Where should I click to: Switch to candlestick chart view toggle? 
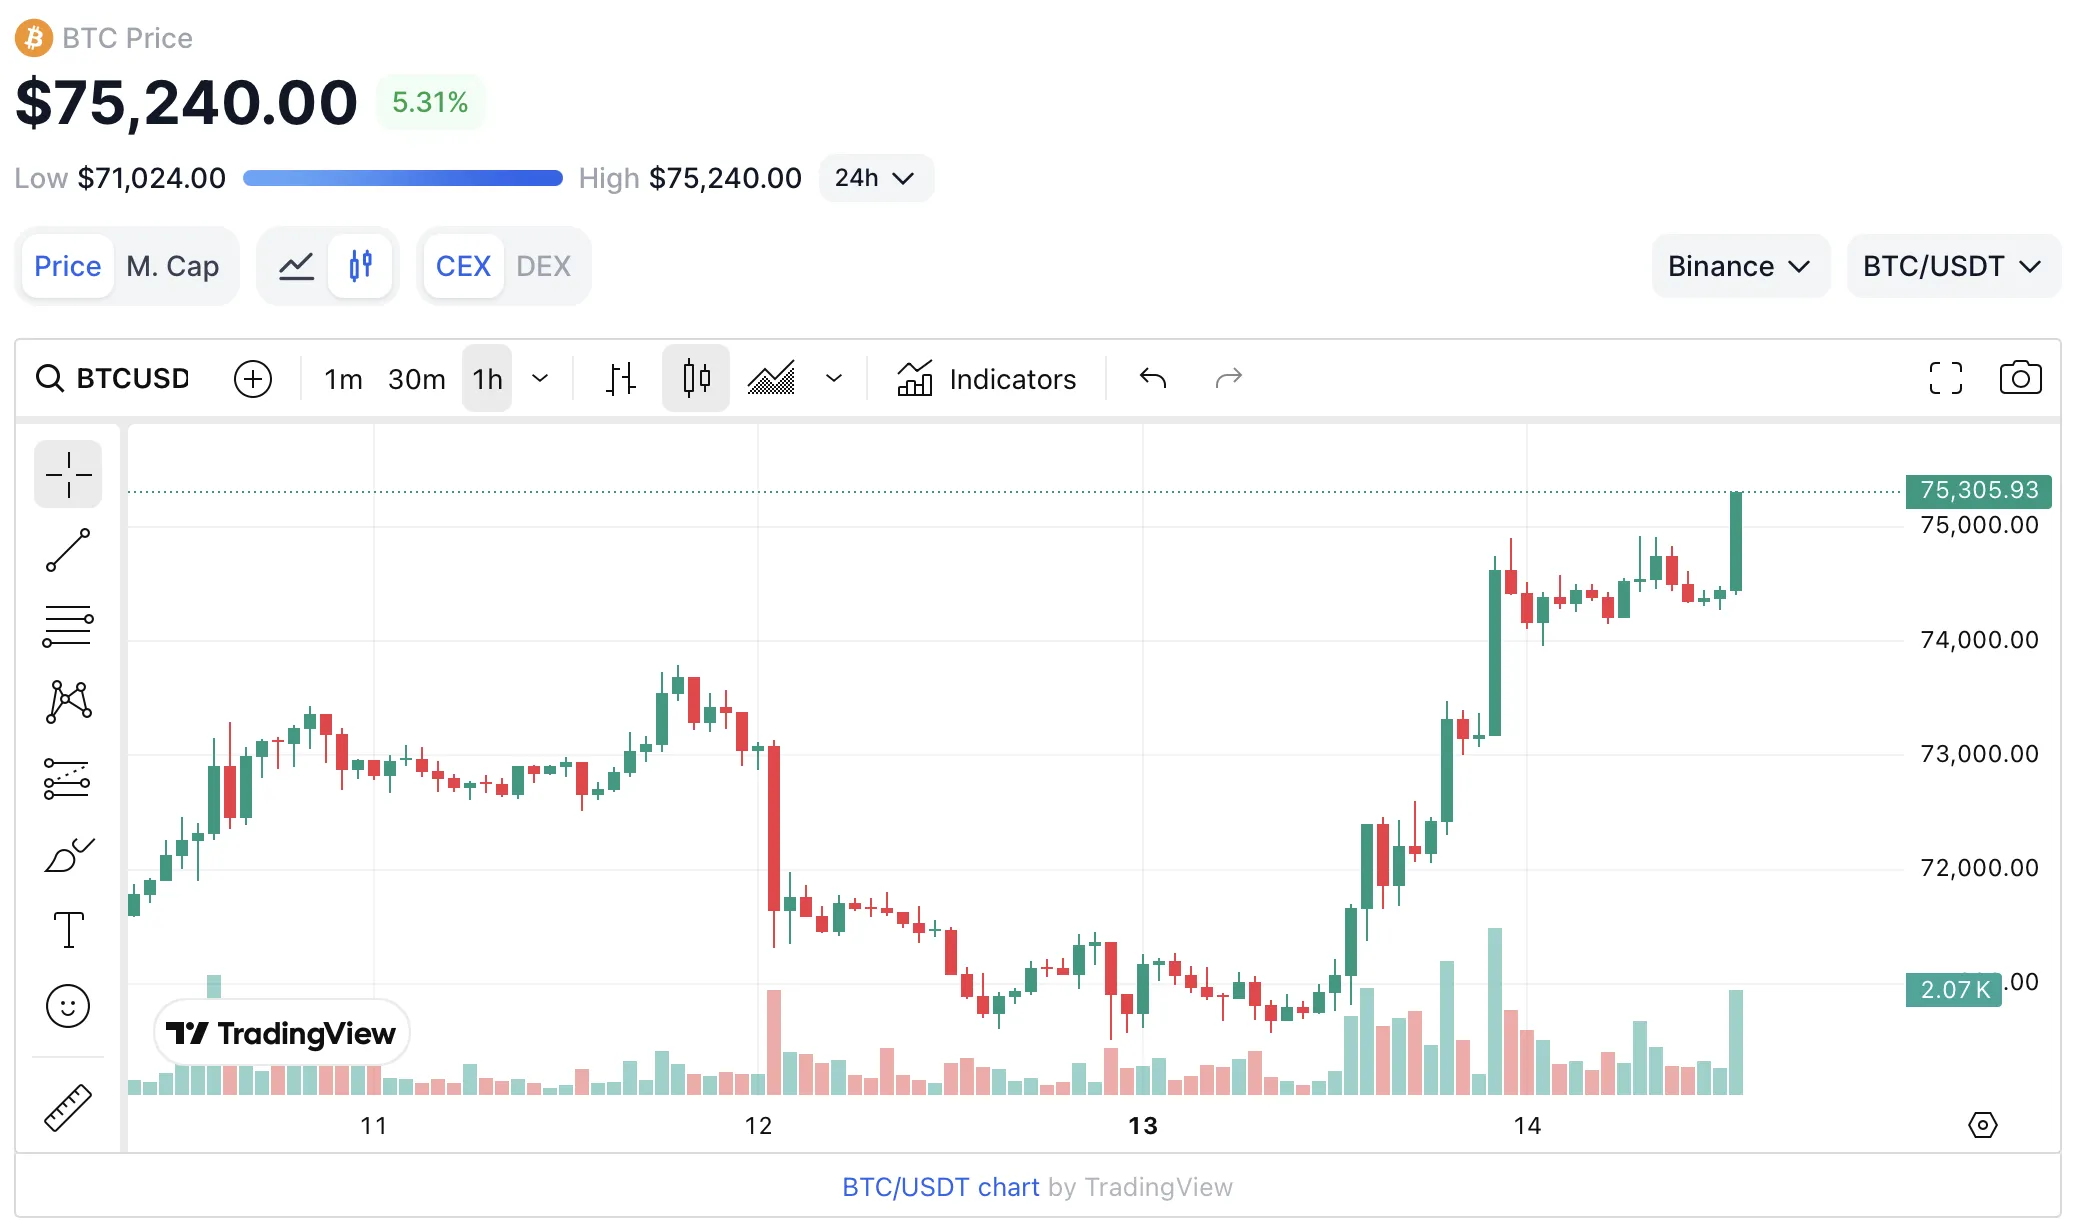[x=361, y=266]
